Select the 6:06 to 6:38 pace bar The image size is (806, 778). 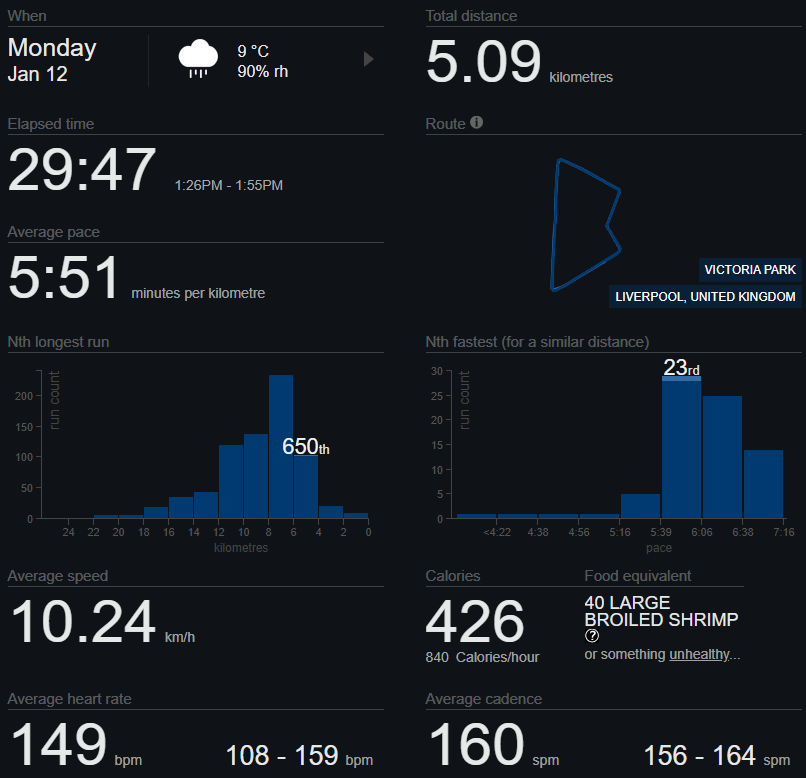tap(722, 457)
